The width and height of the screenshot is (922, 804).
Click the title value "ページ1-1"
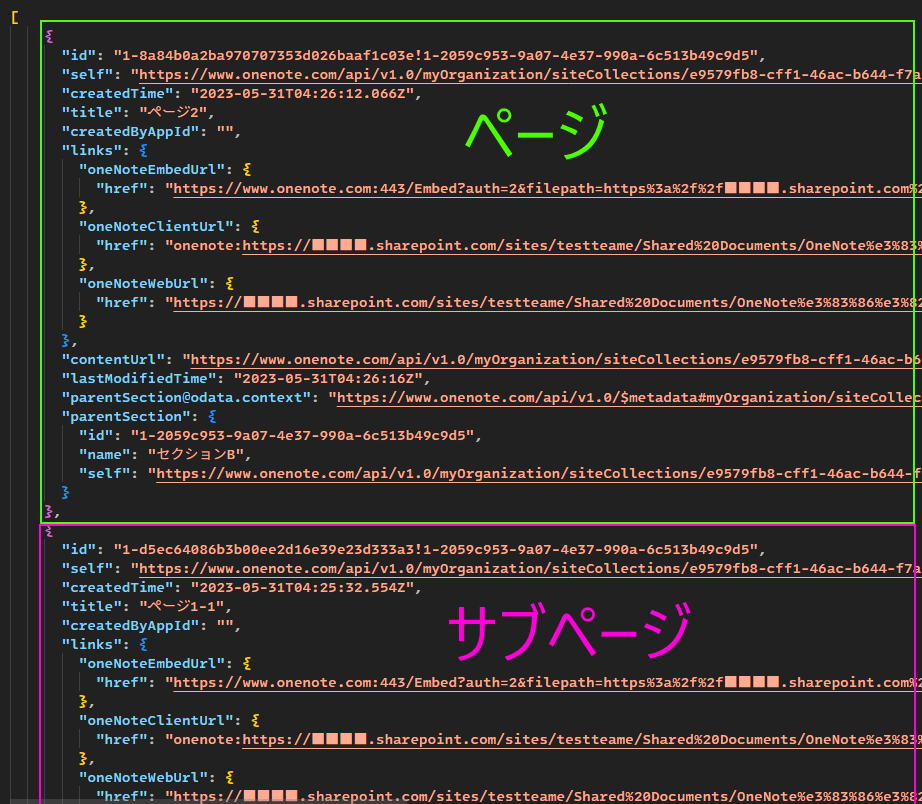pos(182,606)
